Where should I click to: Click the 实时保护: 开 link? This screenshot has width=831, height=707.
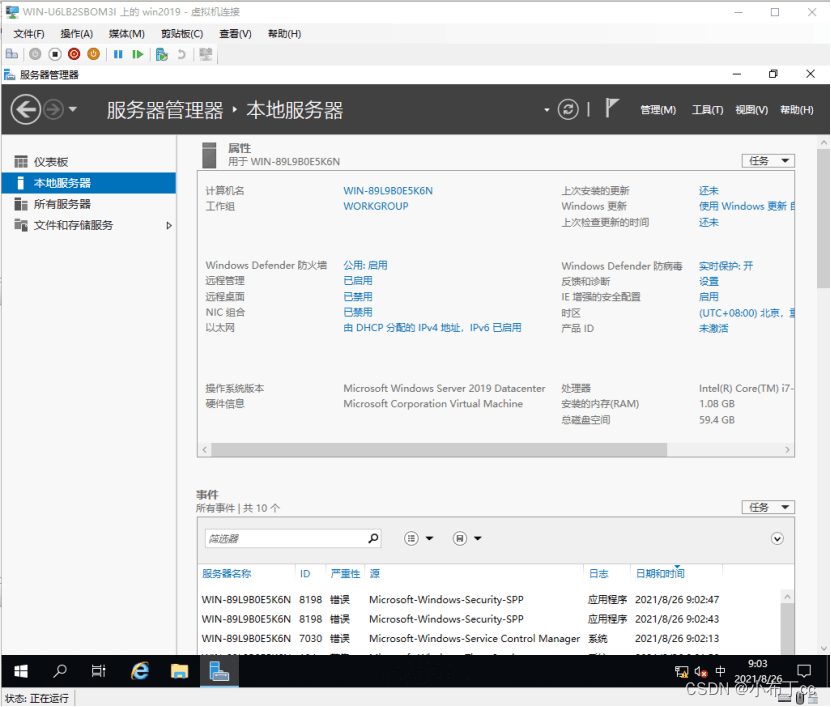[726, 266]
